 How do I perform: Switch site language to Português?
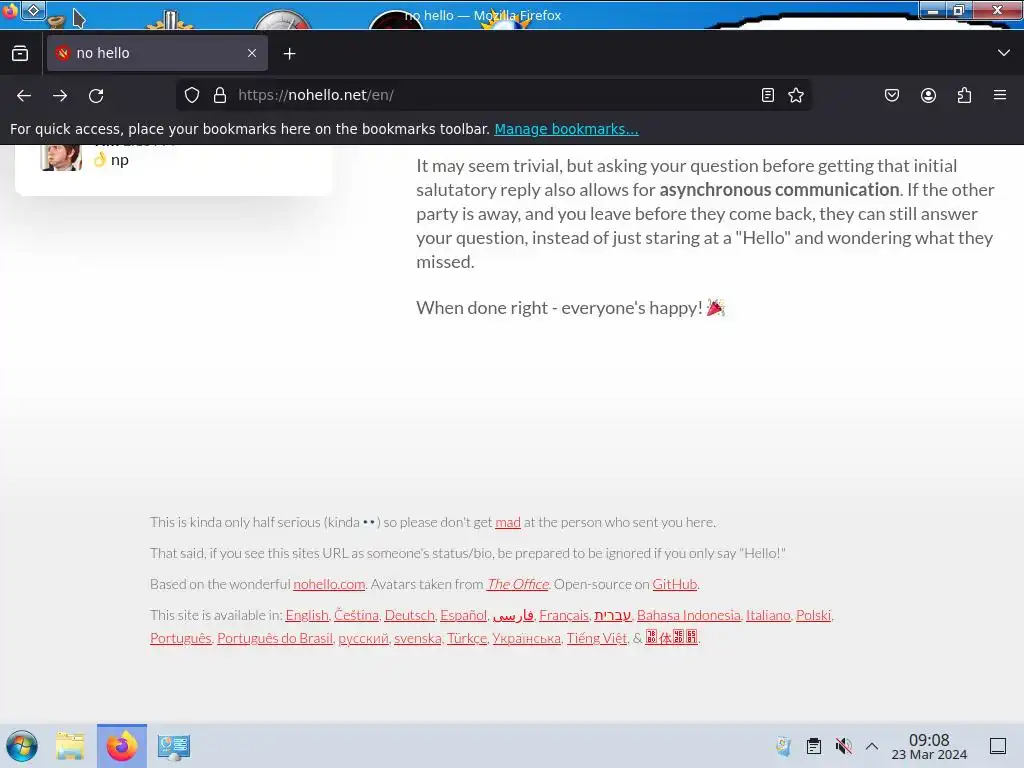click(x=181, y=638)
